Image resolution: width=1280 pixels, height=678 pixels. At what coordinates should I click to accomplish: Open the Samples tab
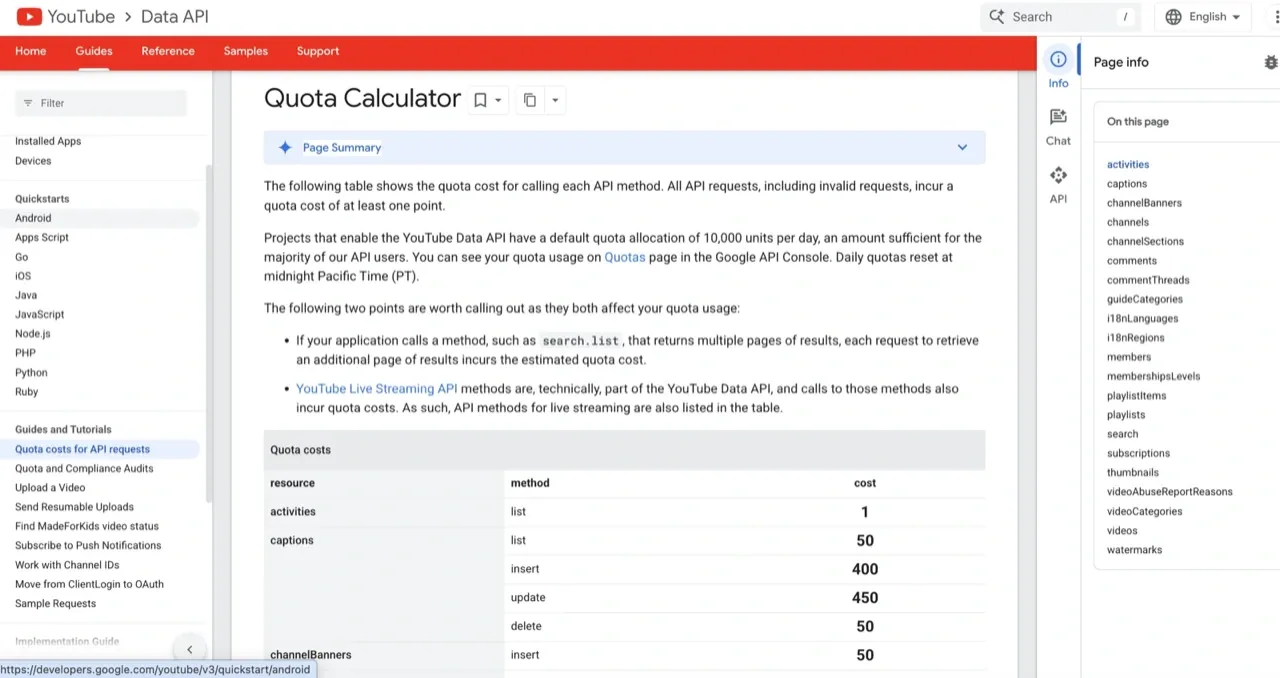[245, 51]
